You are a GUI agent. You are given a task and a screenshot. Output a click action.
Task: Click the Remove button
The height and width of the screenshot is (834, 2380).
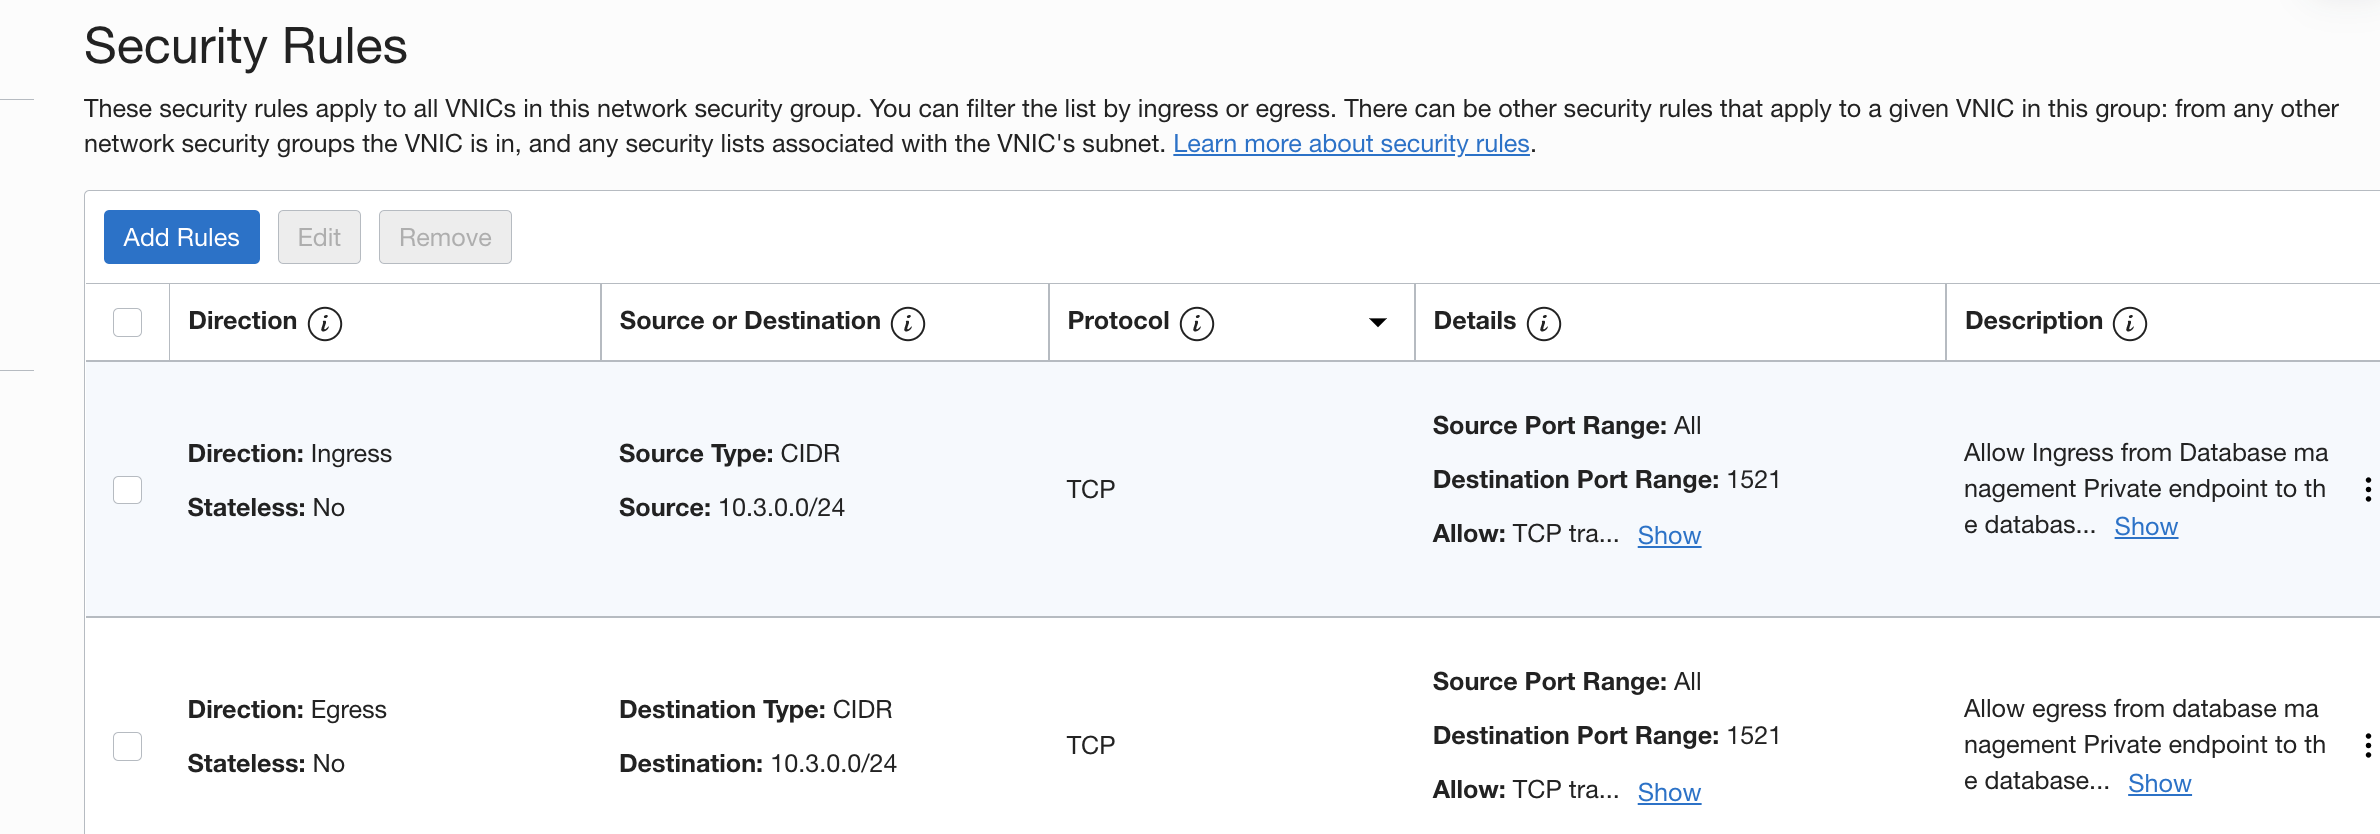coord(445,237)
